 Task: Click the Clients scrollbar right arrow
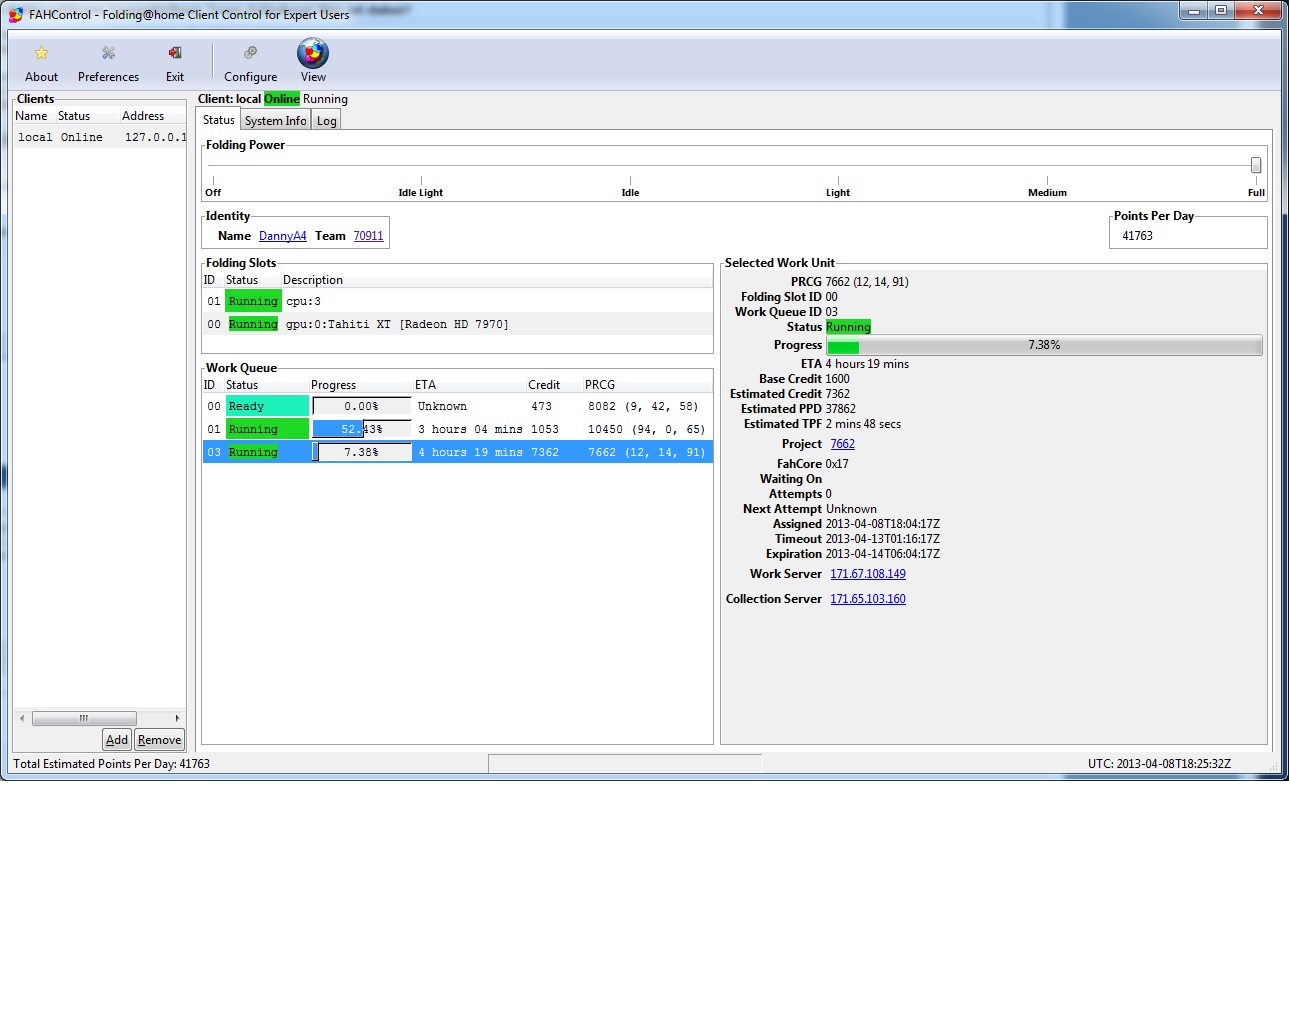(177, 718)
